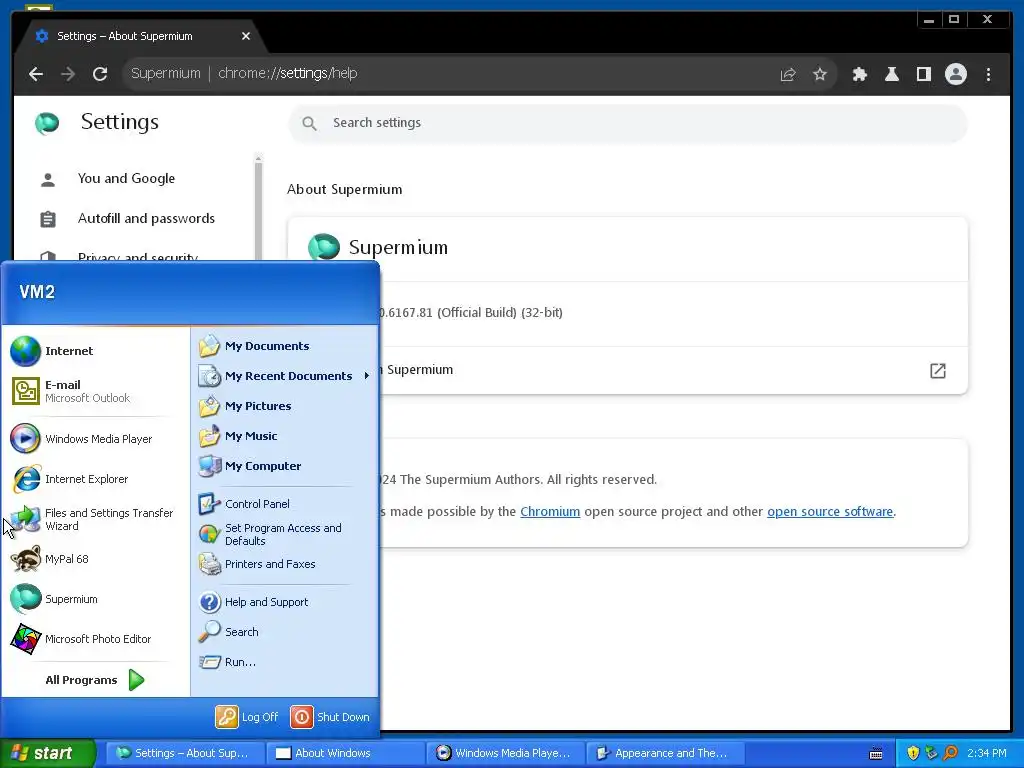Image resolution: width=1024 pixels, height=768 pixels.
Task: Open the browser three-dot menu
Action: [988, 74]
